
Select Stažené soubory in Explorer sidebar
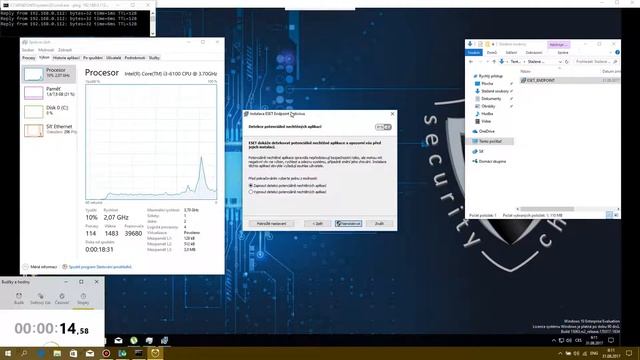tap(492, 91)
